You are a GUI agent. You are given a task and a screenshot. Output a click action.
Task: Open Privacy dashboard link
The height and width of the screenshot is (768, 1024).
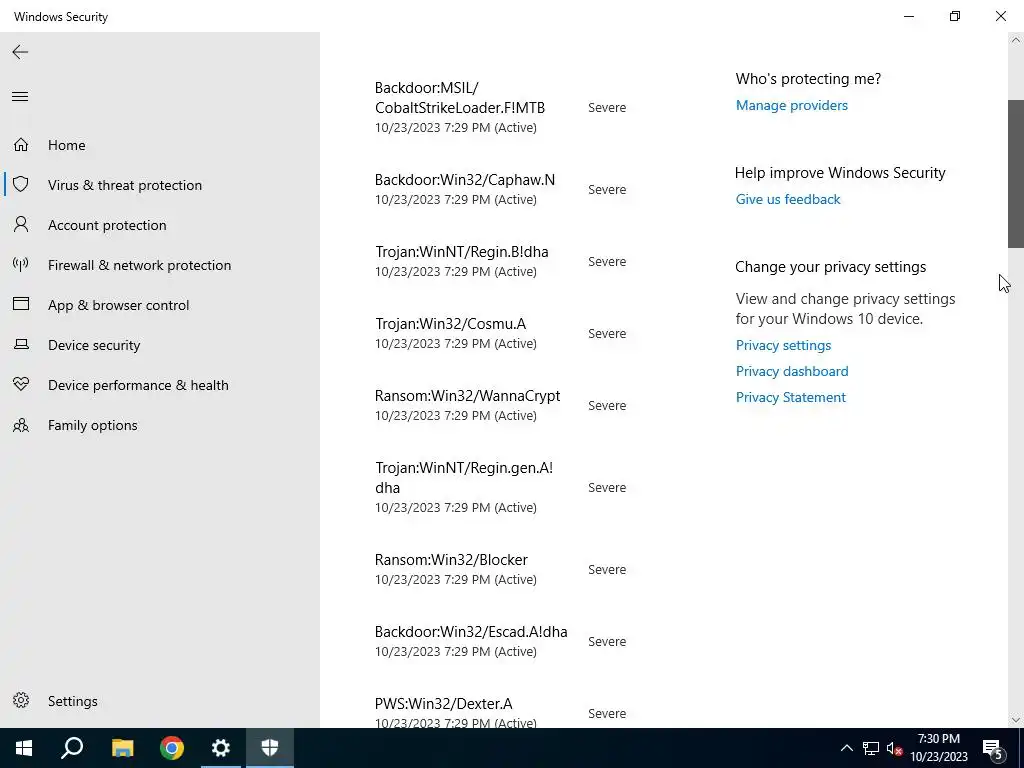[x=792, y=371]
